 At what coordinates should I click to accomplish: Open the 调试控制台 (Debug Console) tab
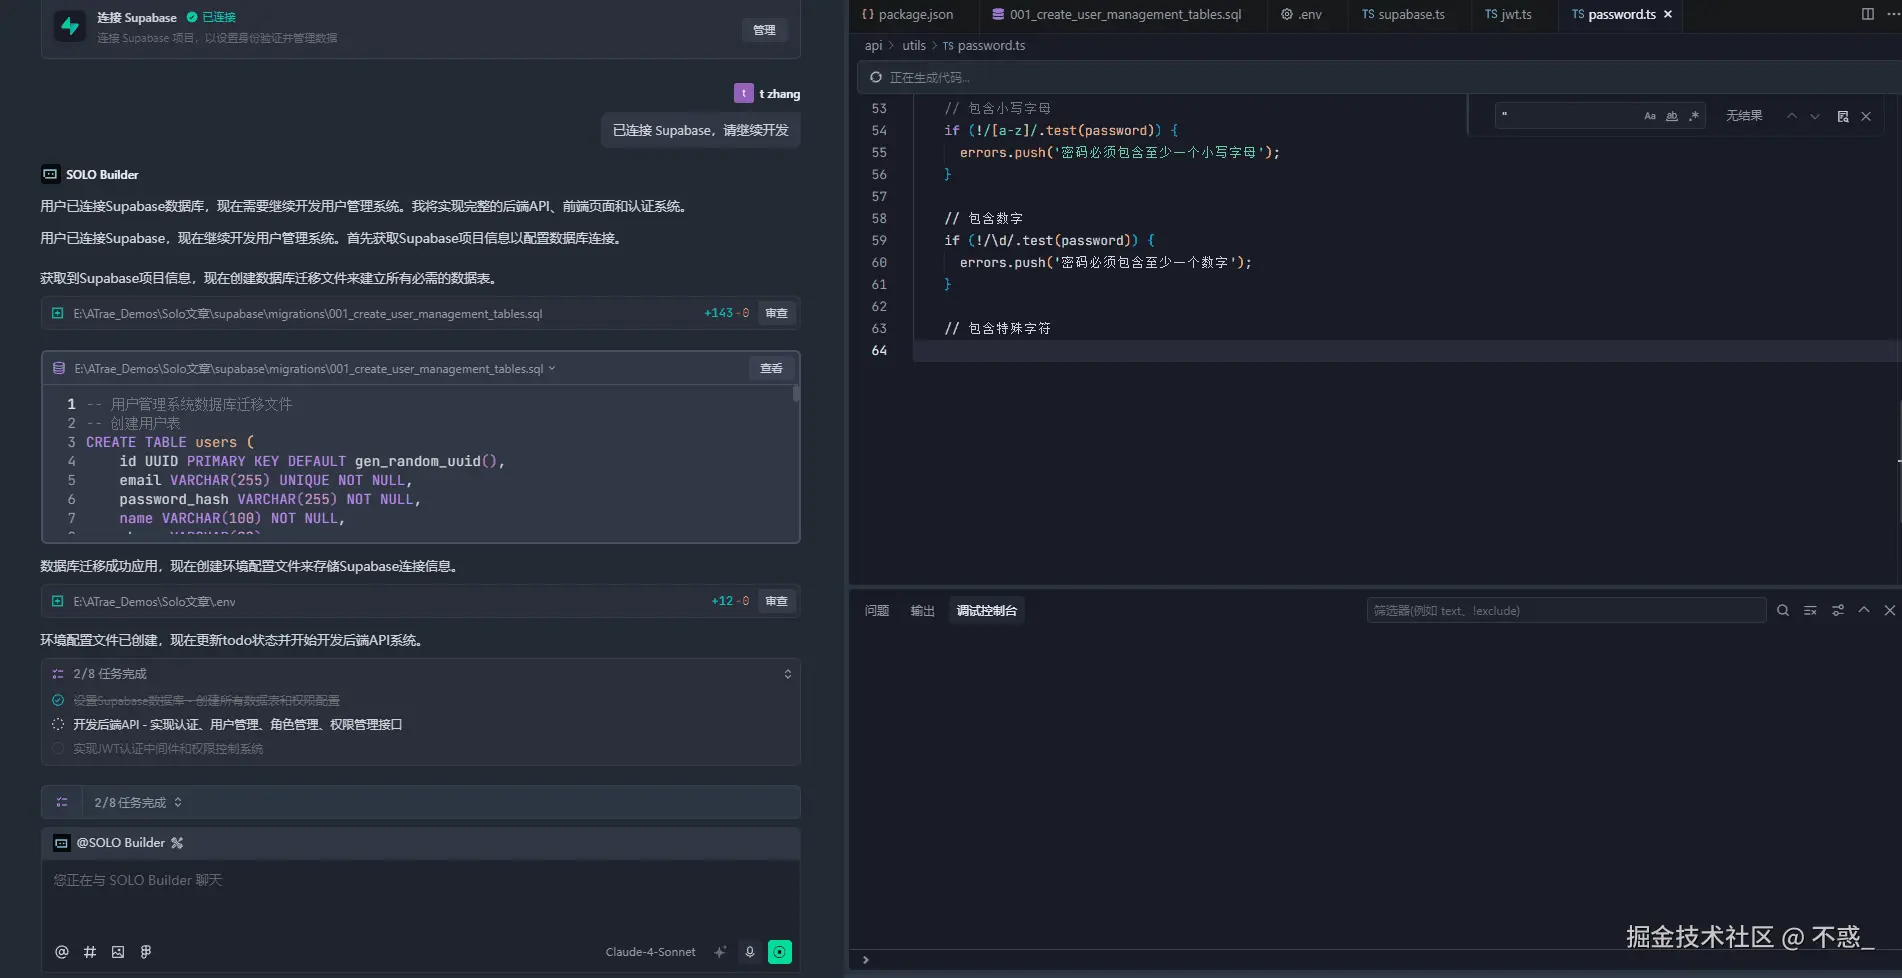pos(987,610)
